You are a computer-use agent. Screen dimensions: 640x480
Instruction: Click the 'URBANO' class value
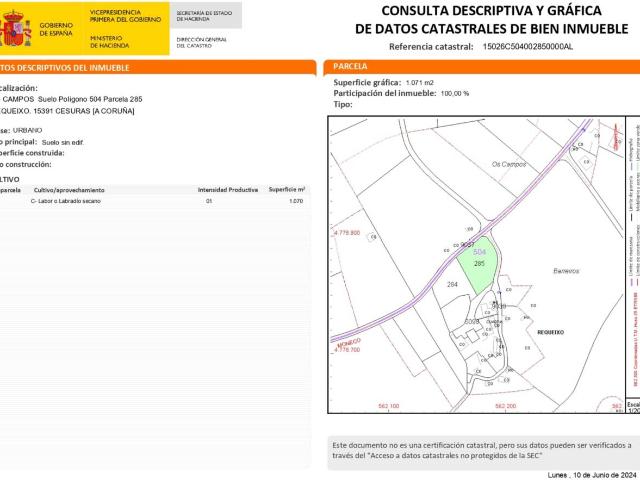[x=27, y=130]
